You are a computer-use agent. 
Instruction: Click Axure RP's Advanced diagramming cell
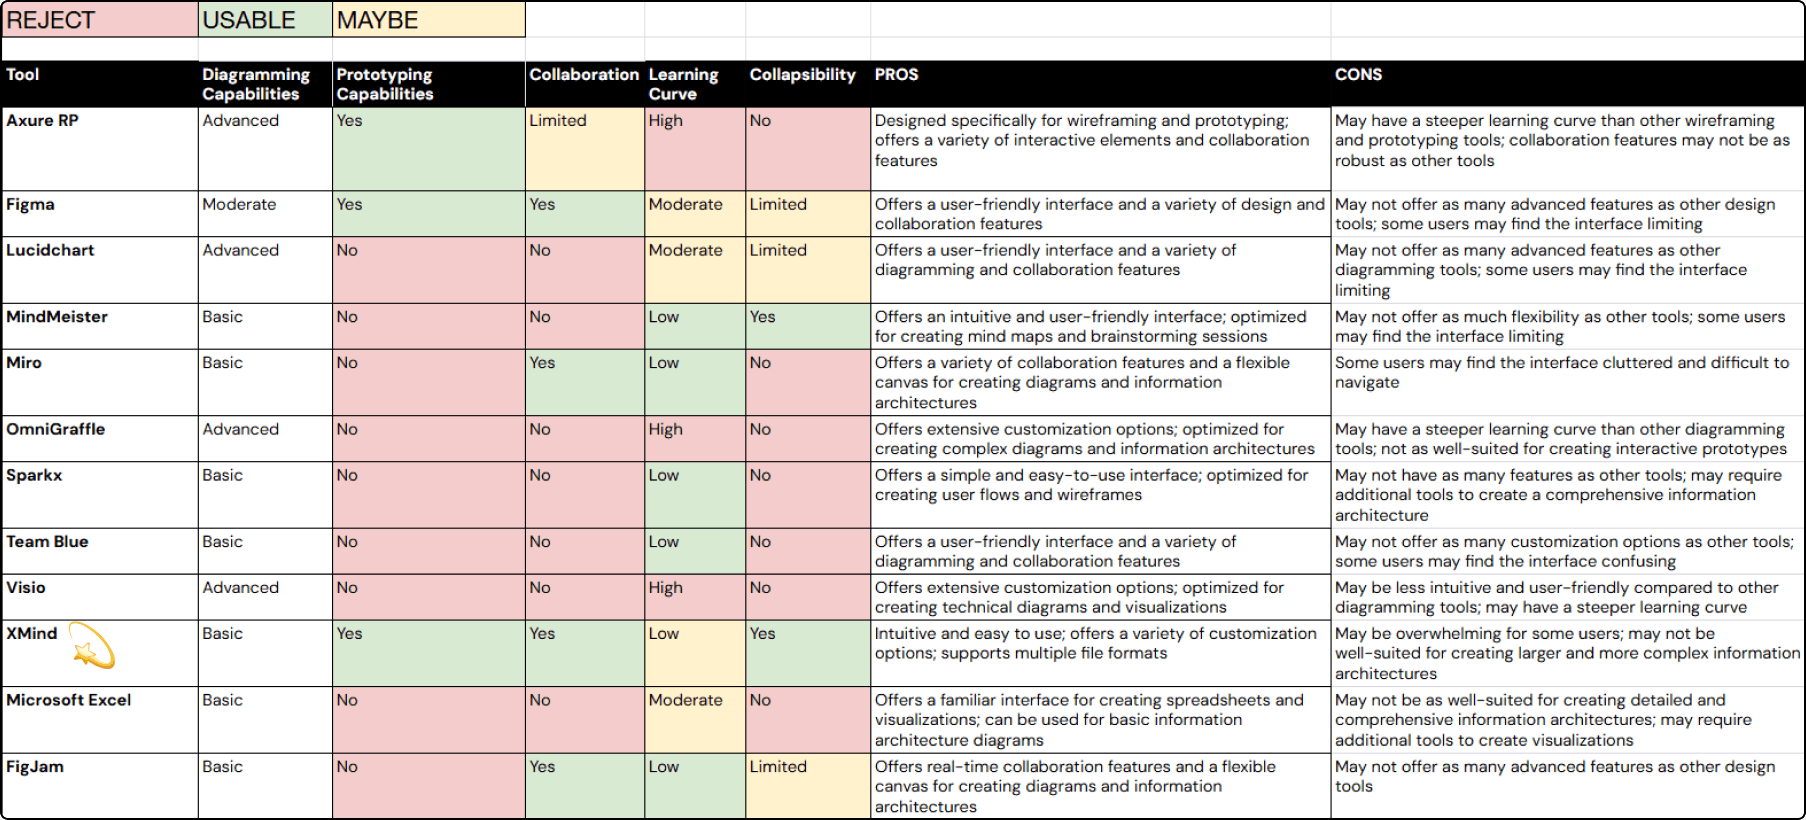[x=265, y=149]
